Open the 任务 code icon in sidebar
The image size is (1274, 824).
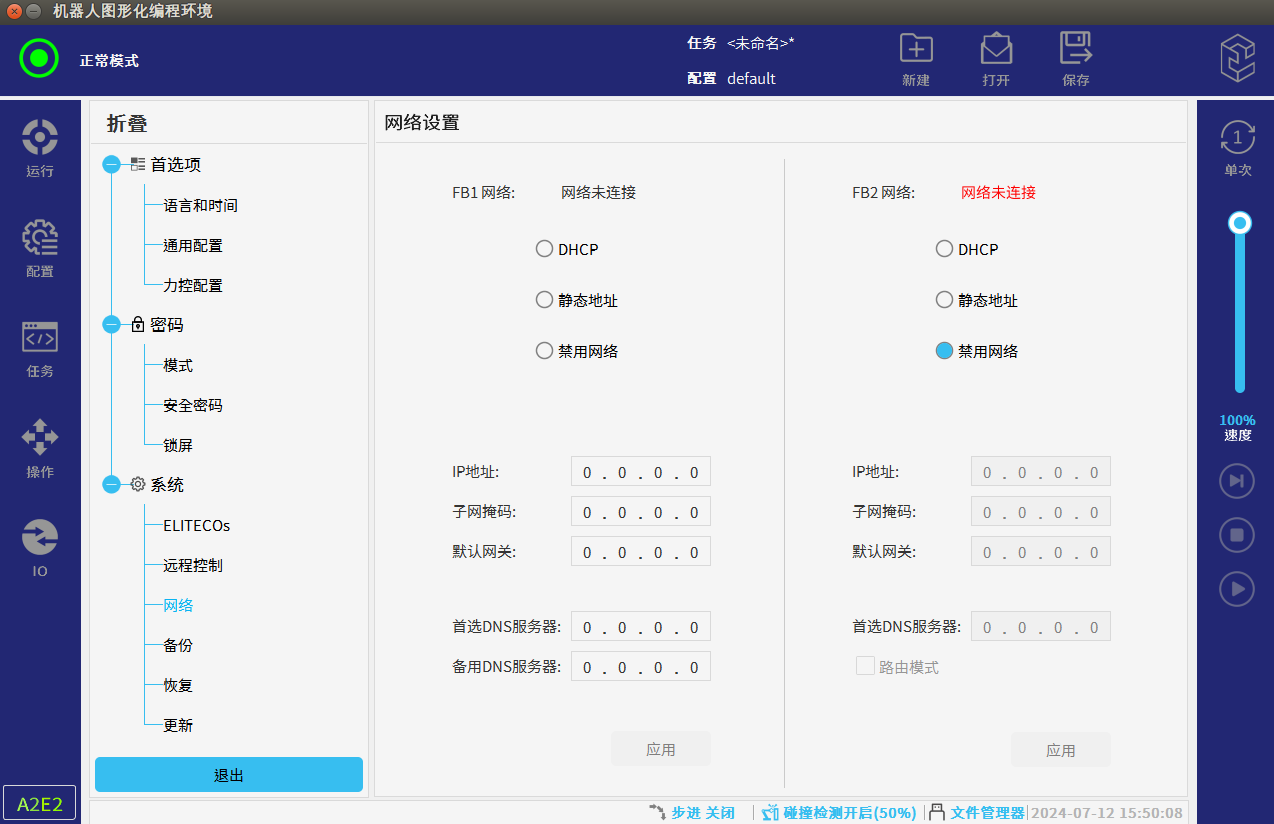[40, 338]
